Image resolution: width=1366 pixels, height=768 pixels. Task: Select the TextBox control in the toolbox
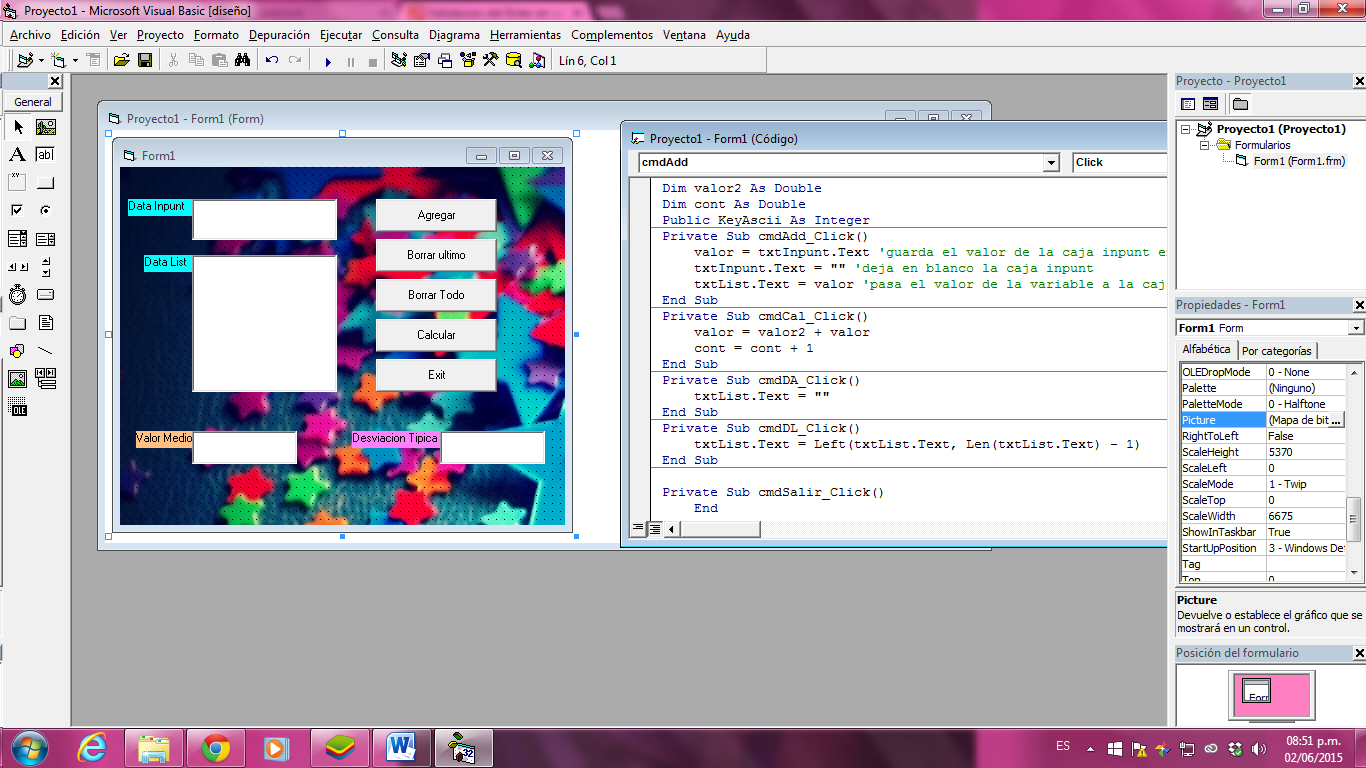(47, 153)
